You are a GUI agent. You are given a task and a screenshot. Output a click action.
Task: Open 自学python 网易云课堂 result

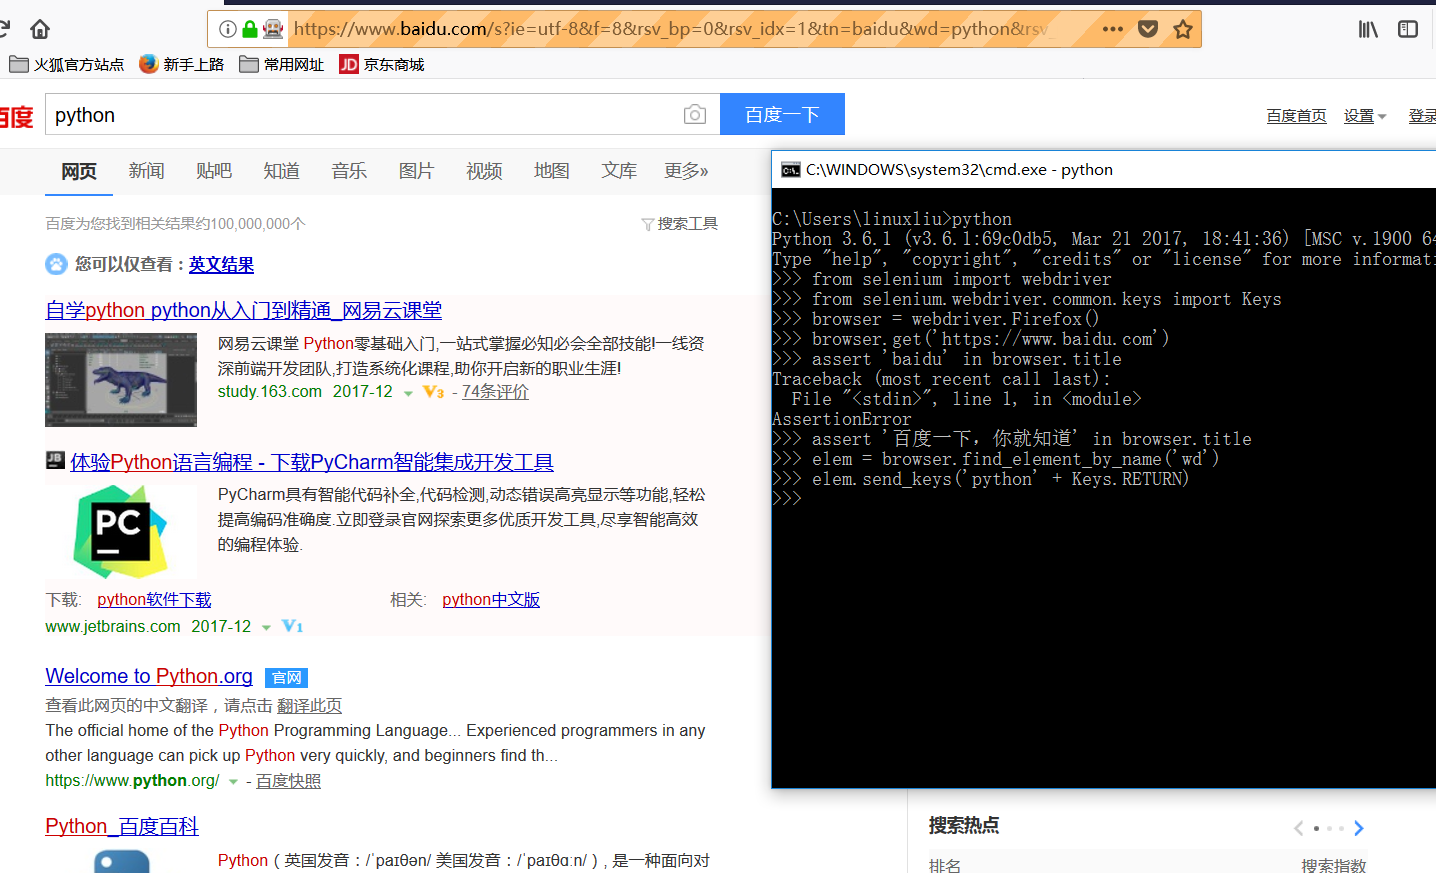(x=243, y=310)
